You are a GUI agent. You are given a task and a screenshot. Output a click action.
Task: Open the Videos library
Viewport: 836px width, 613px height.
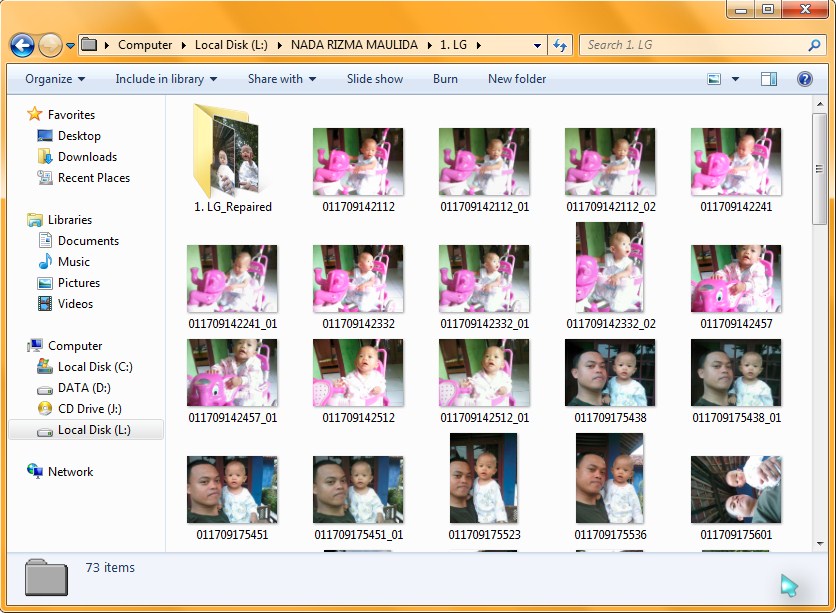point(75,304)
